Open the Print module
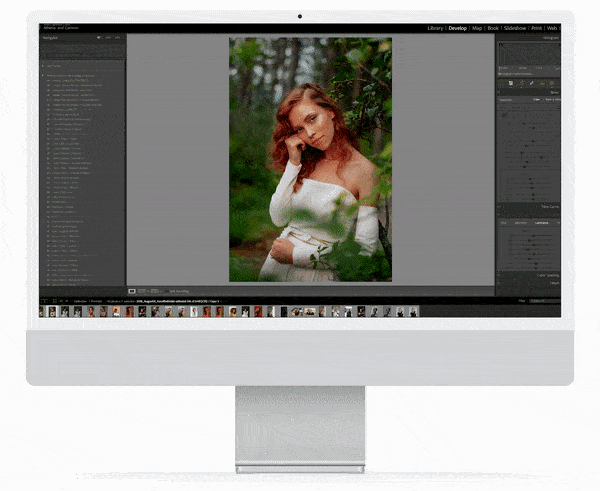 point(536,28)
